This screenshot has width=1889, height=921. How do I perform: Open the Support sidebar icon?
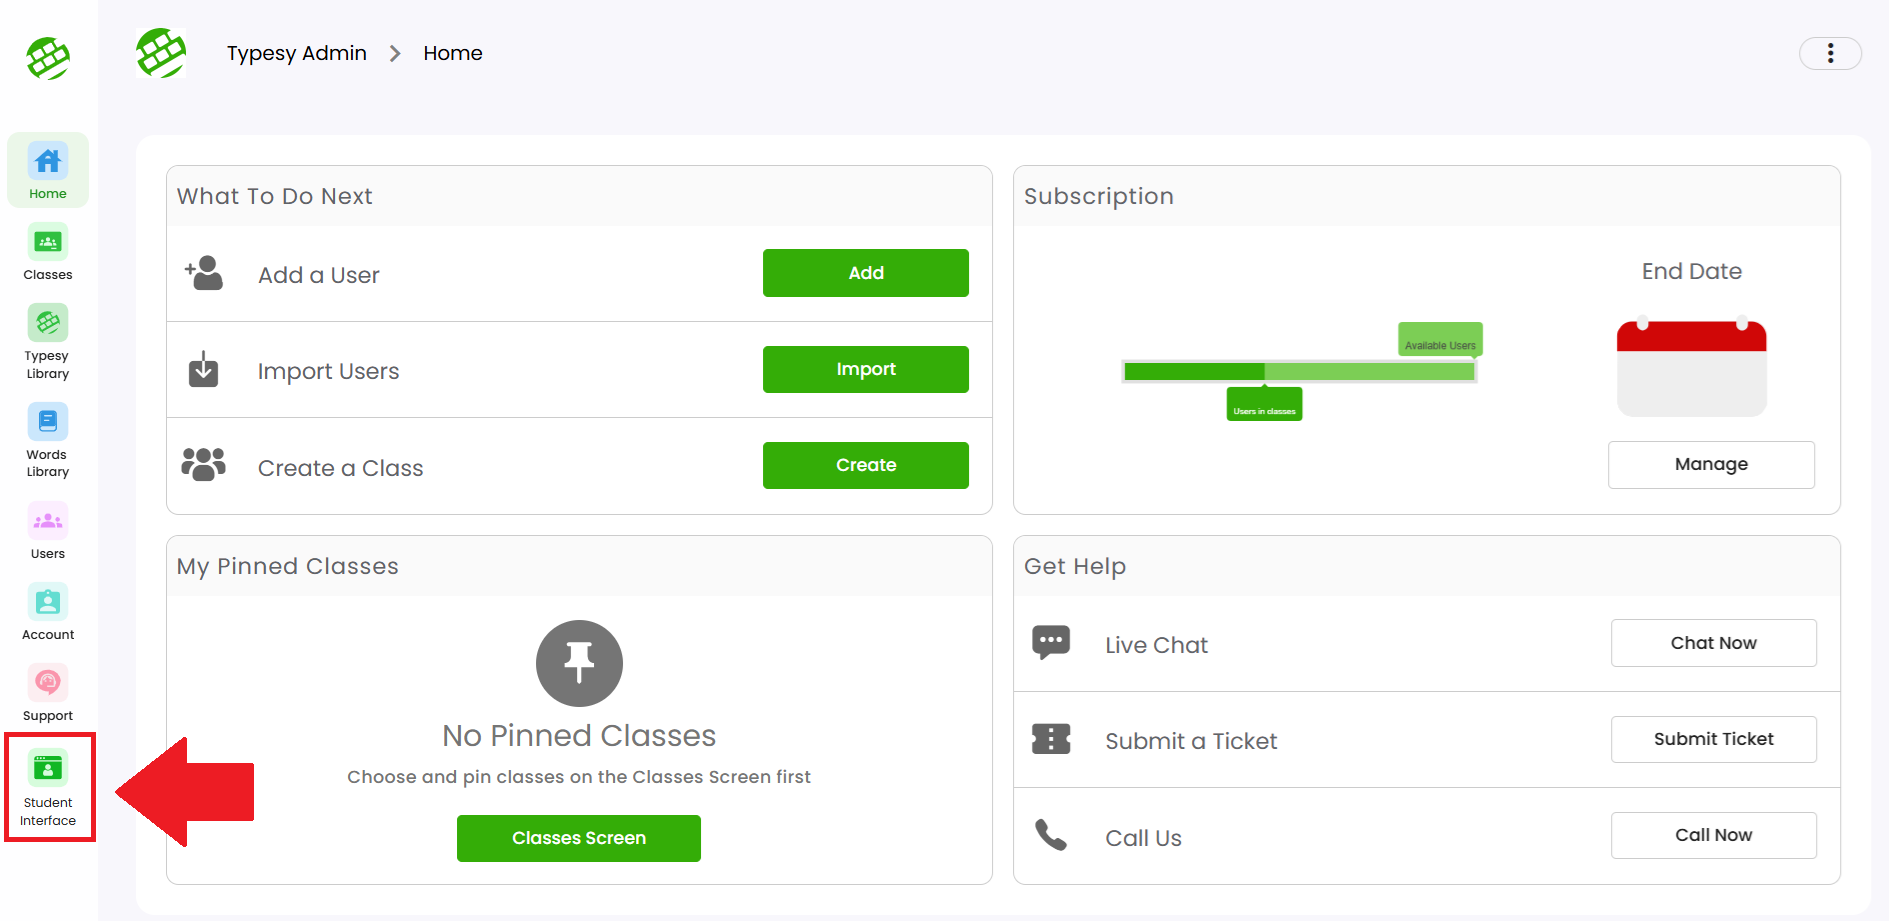tap(48, 693)
